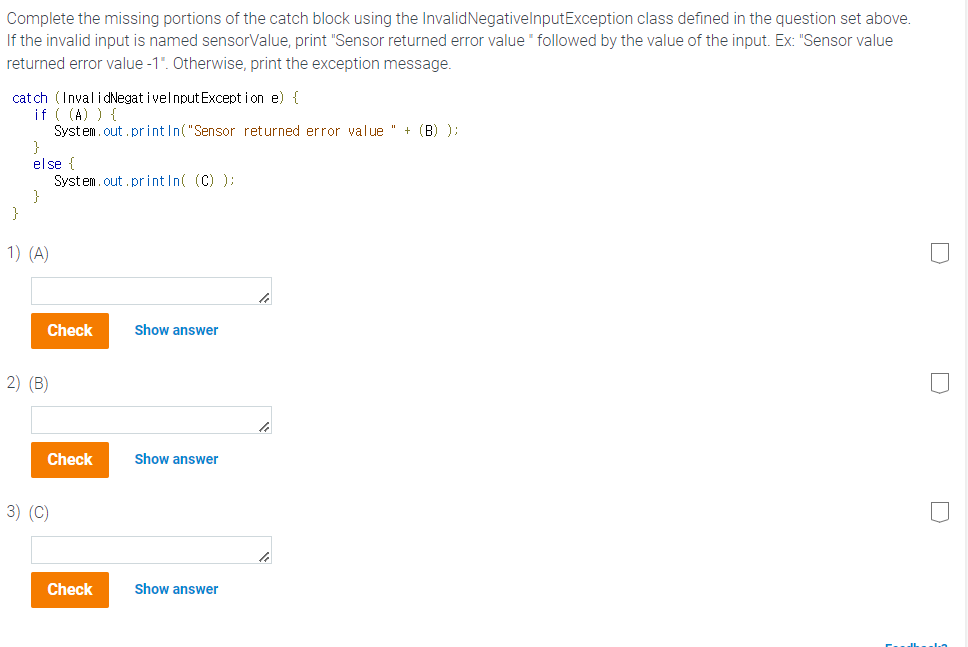Click the resize handle on answer box (B)

click(264, 425)
